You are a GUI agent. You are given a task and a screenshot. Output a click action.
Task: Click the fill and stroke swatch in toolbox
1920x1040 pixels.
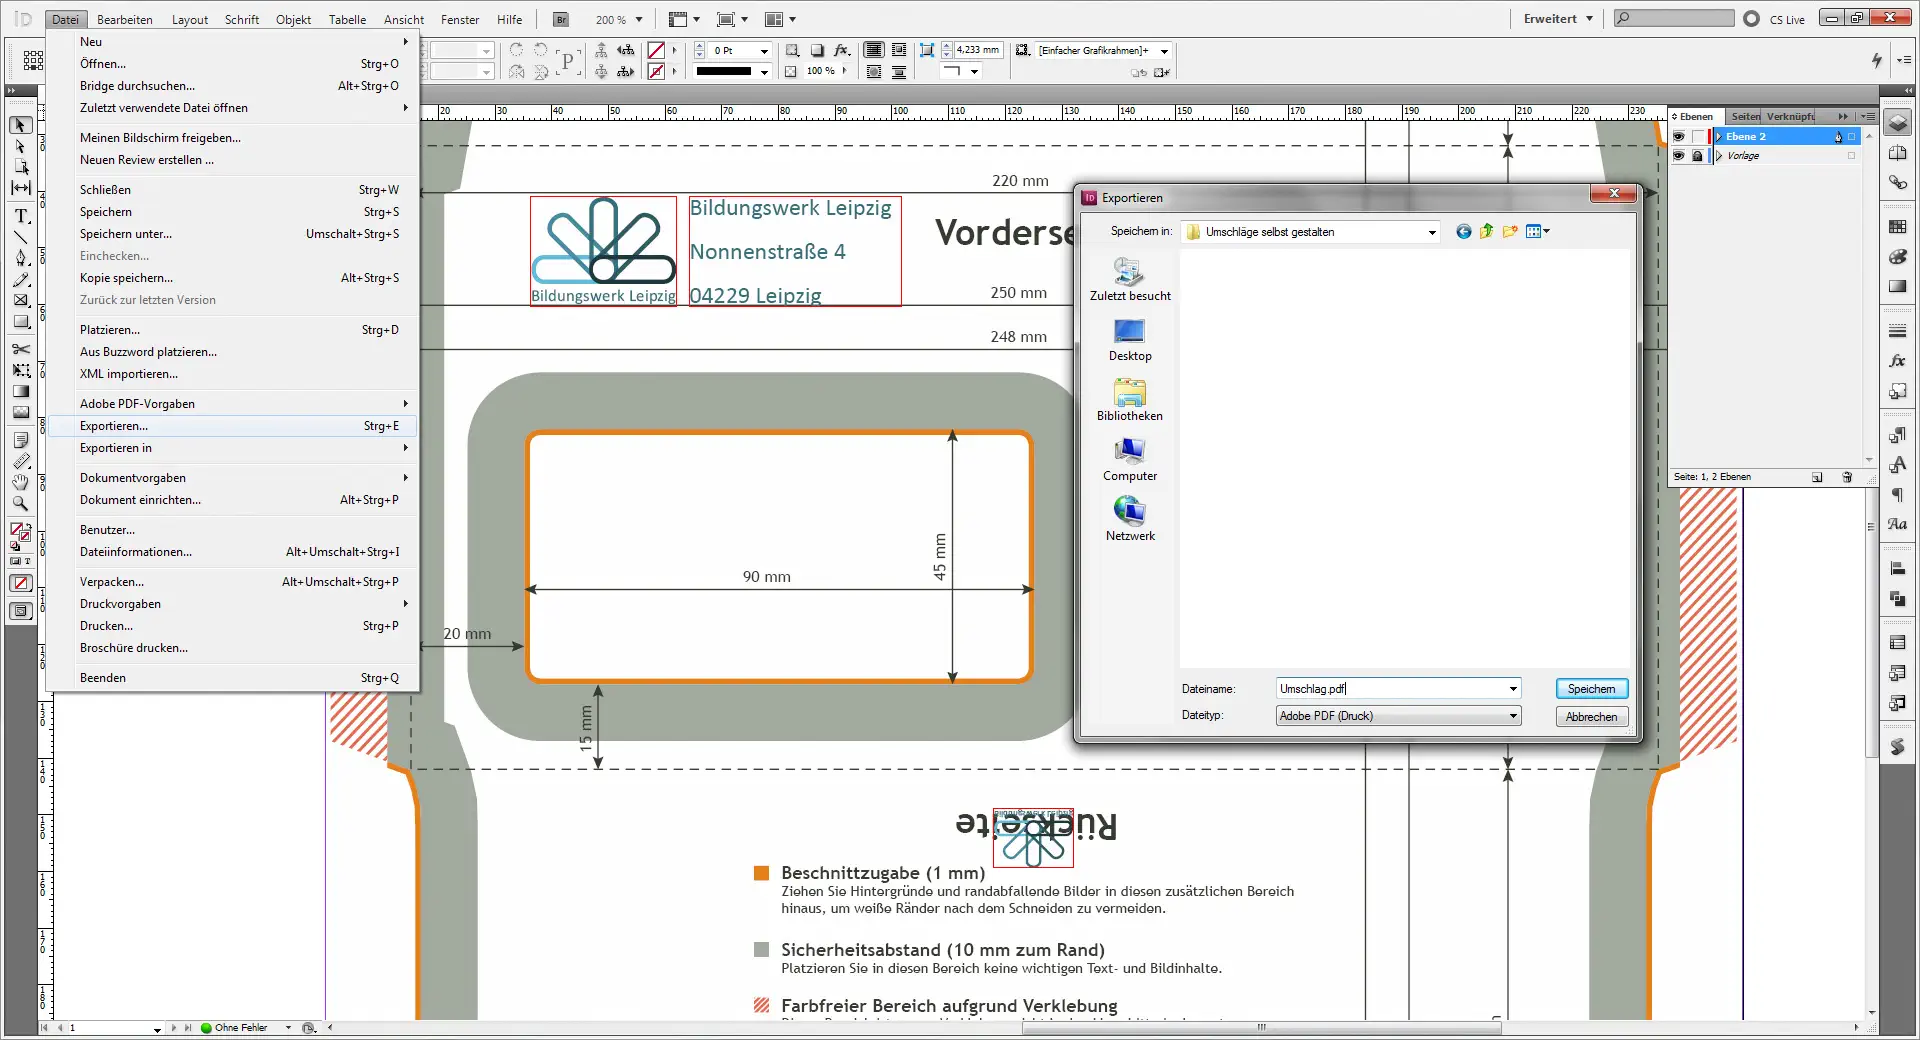(20, 533)
